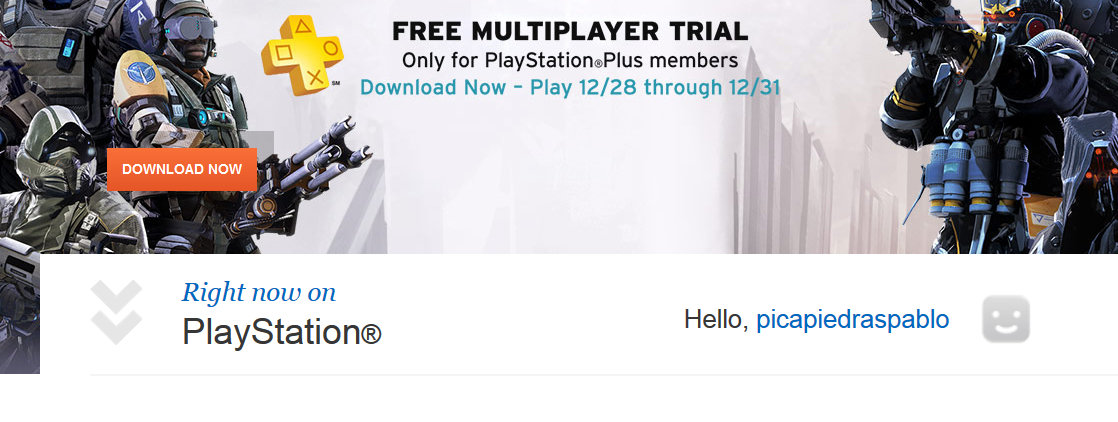Click the FREE MULTIPLAYER TRIAL headline

pos(570,31)
